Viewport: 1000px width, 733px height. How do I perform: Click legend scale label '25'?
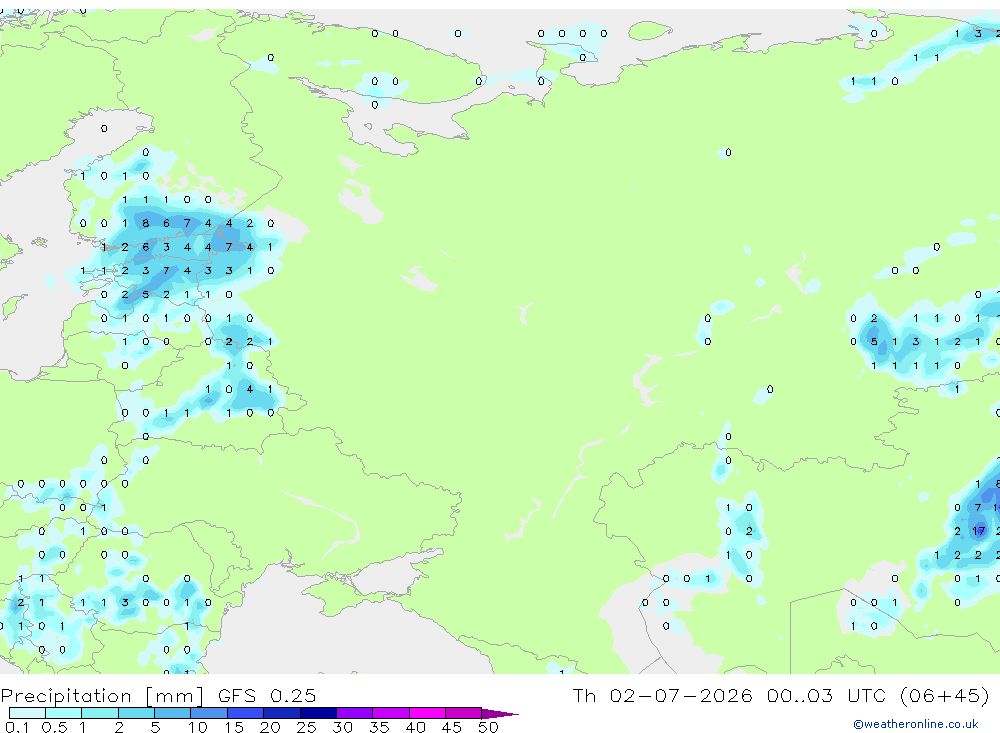coord(306,727)
